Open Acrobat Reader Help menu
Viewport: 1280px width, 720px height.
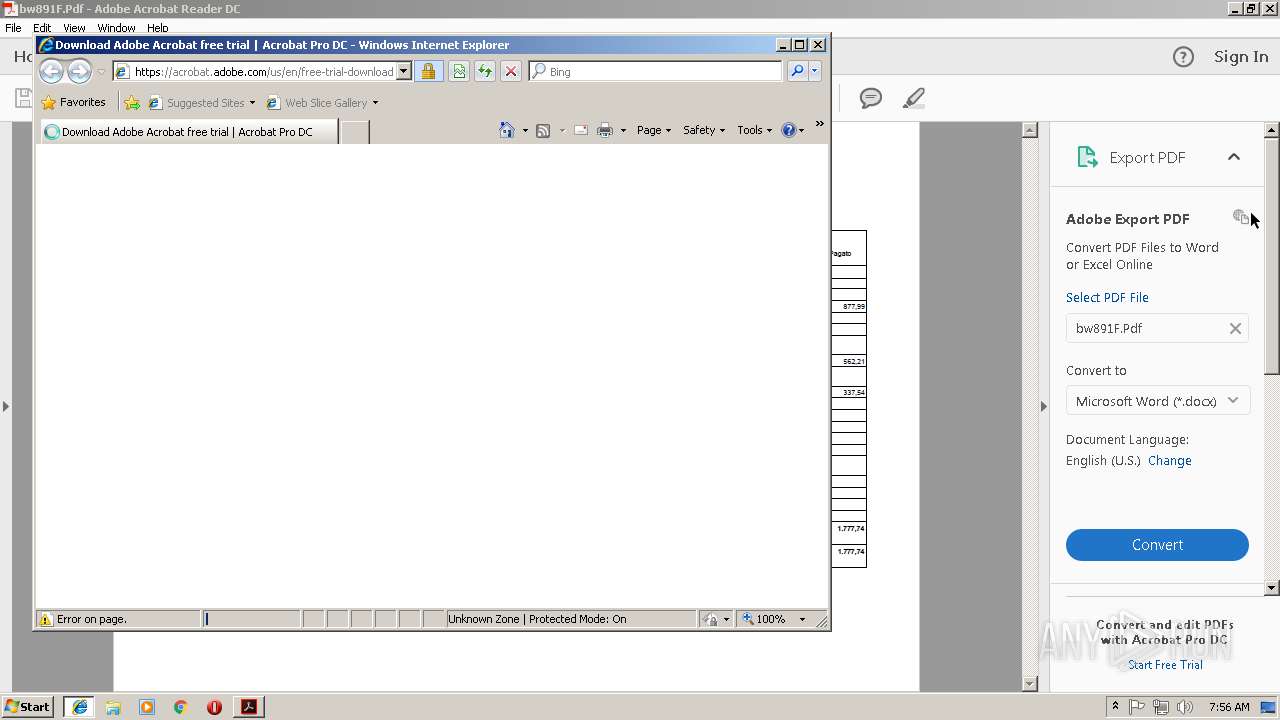(x=157, y=28)
